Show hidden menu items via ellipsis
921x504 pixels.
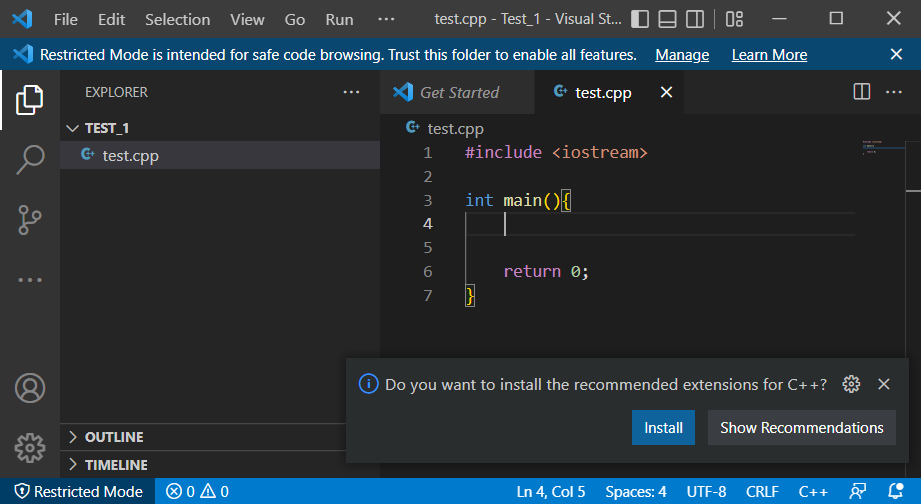pos(386,19)
